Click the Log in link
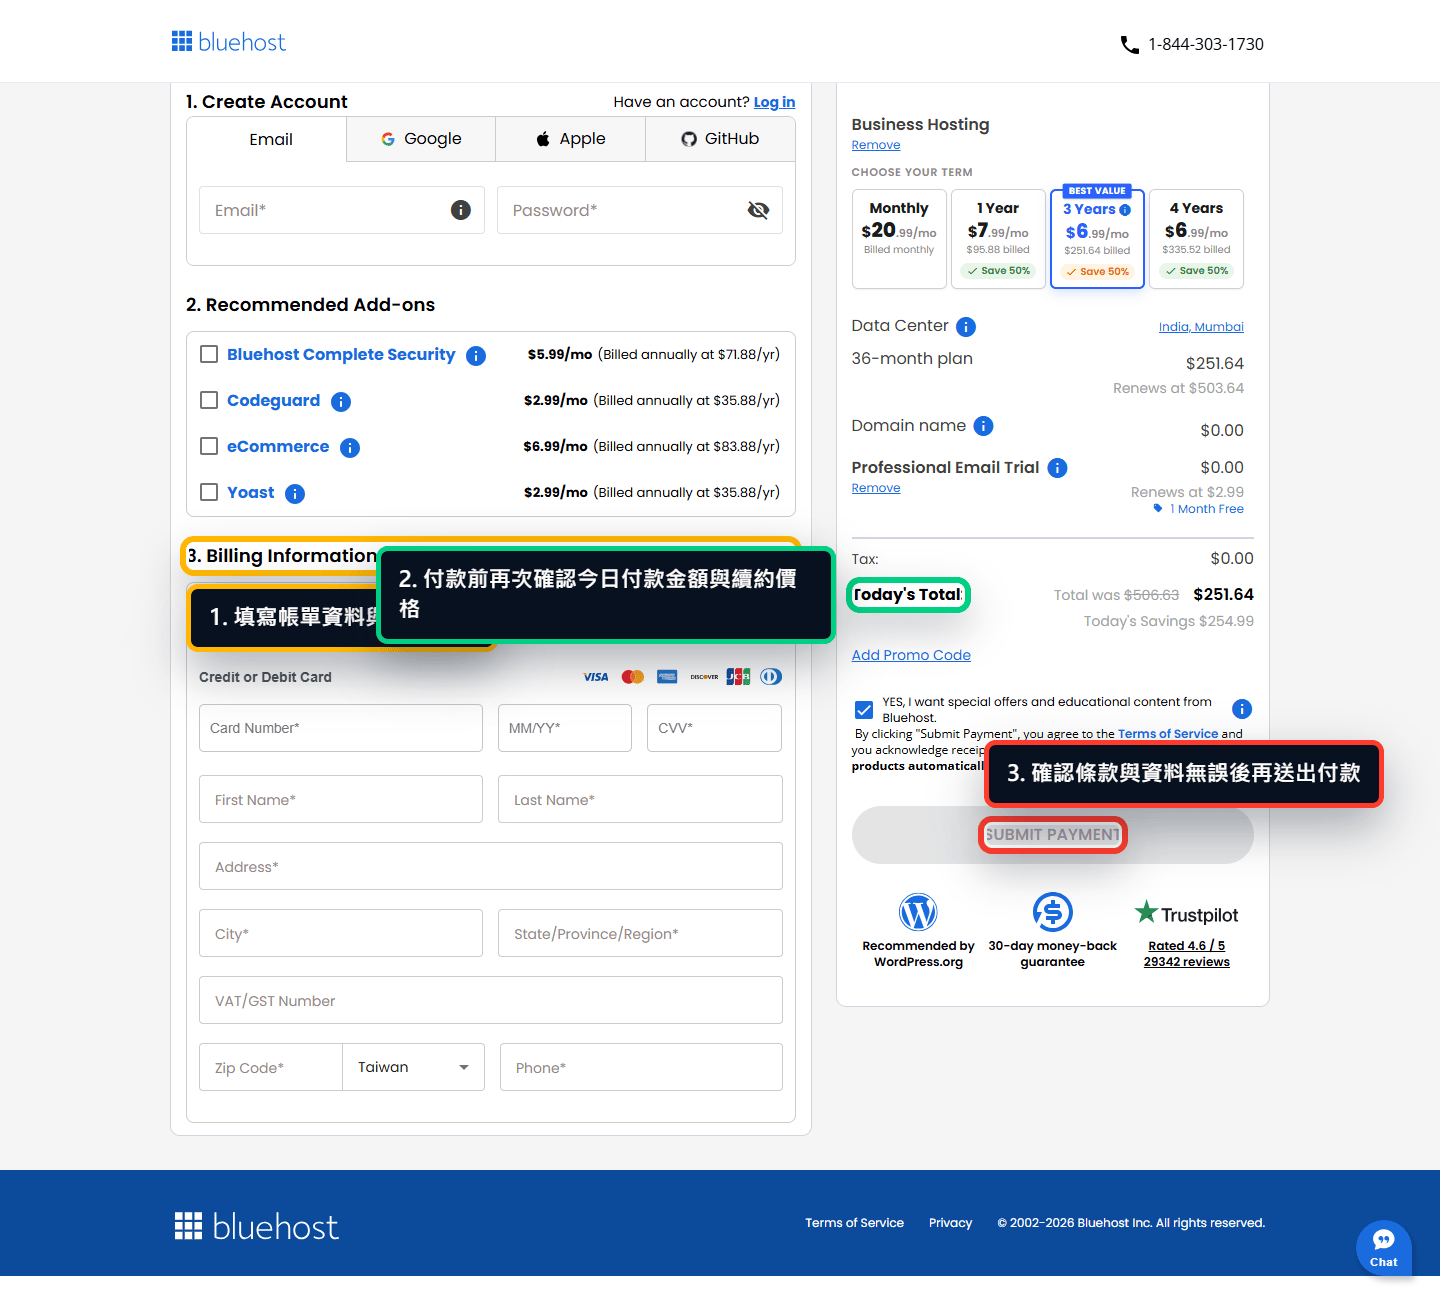The width and height of the screenshot is (1440, 1300). (x=774, y=102)
